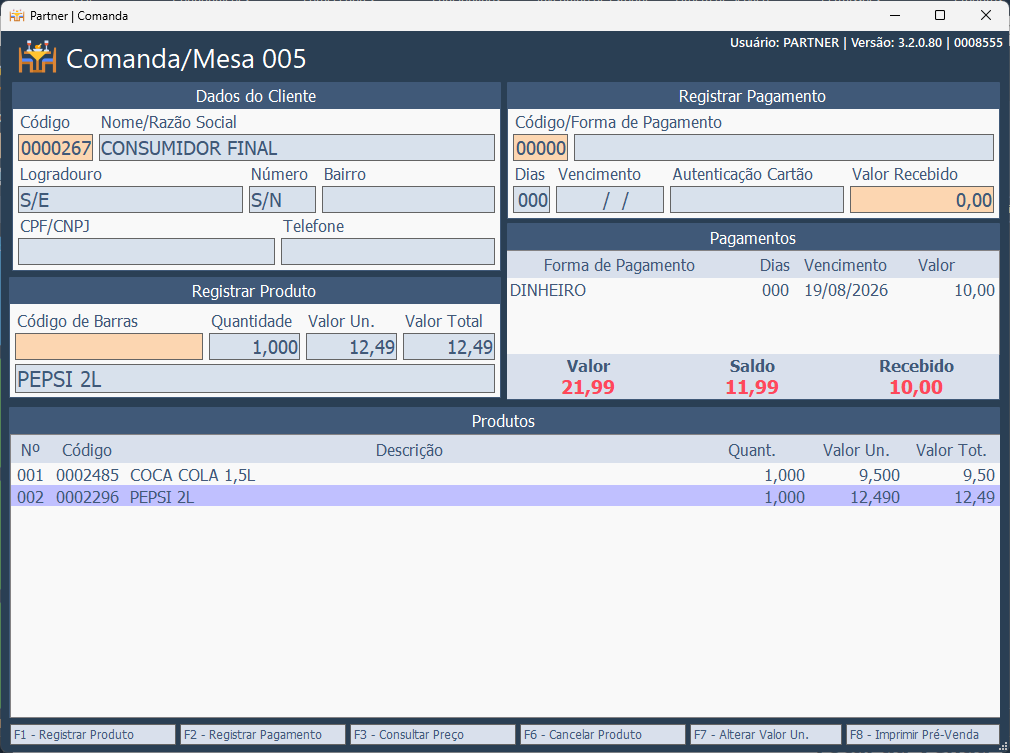The height and width of the screenshot is (753, 1010).
Task: Click the Saldo amount 11,99
Action: click(752, 387)
